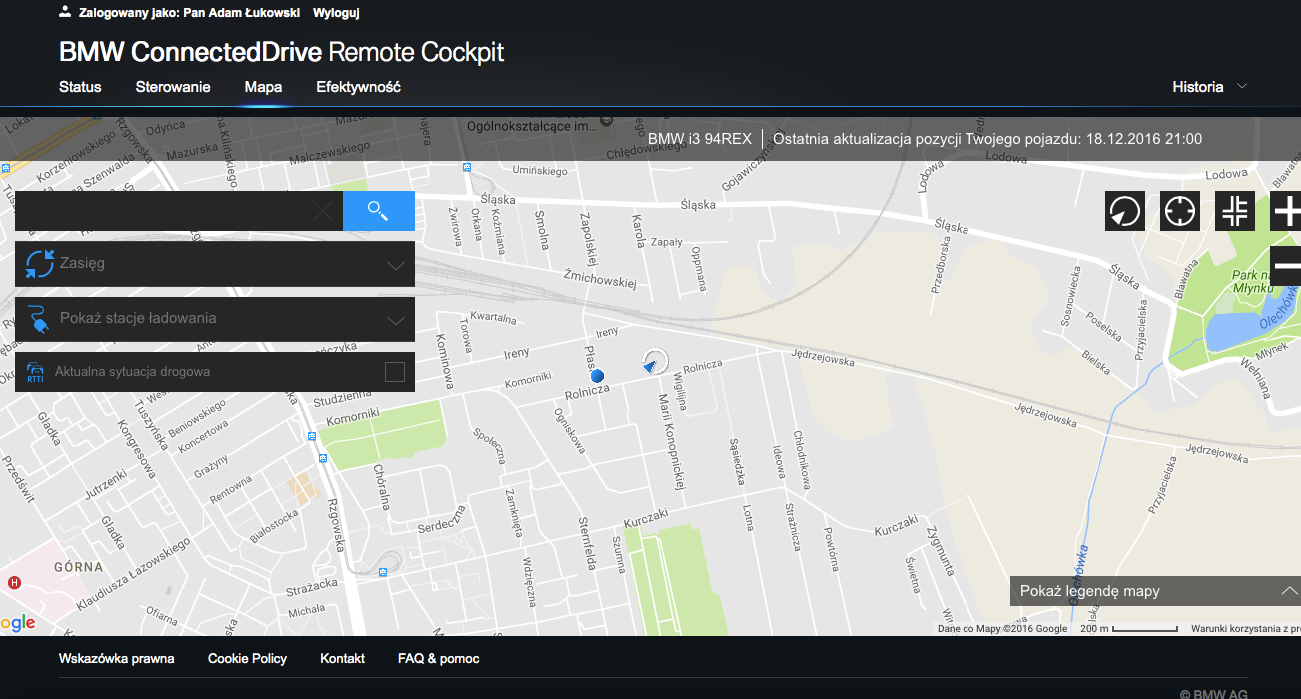Click the map rotation compass button
This screenshot has height=699, width=1301.
pyautogui.click(x=1125, y=211)
